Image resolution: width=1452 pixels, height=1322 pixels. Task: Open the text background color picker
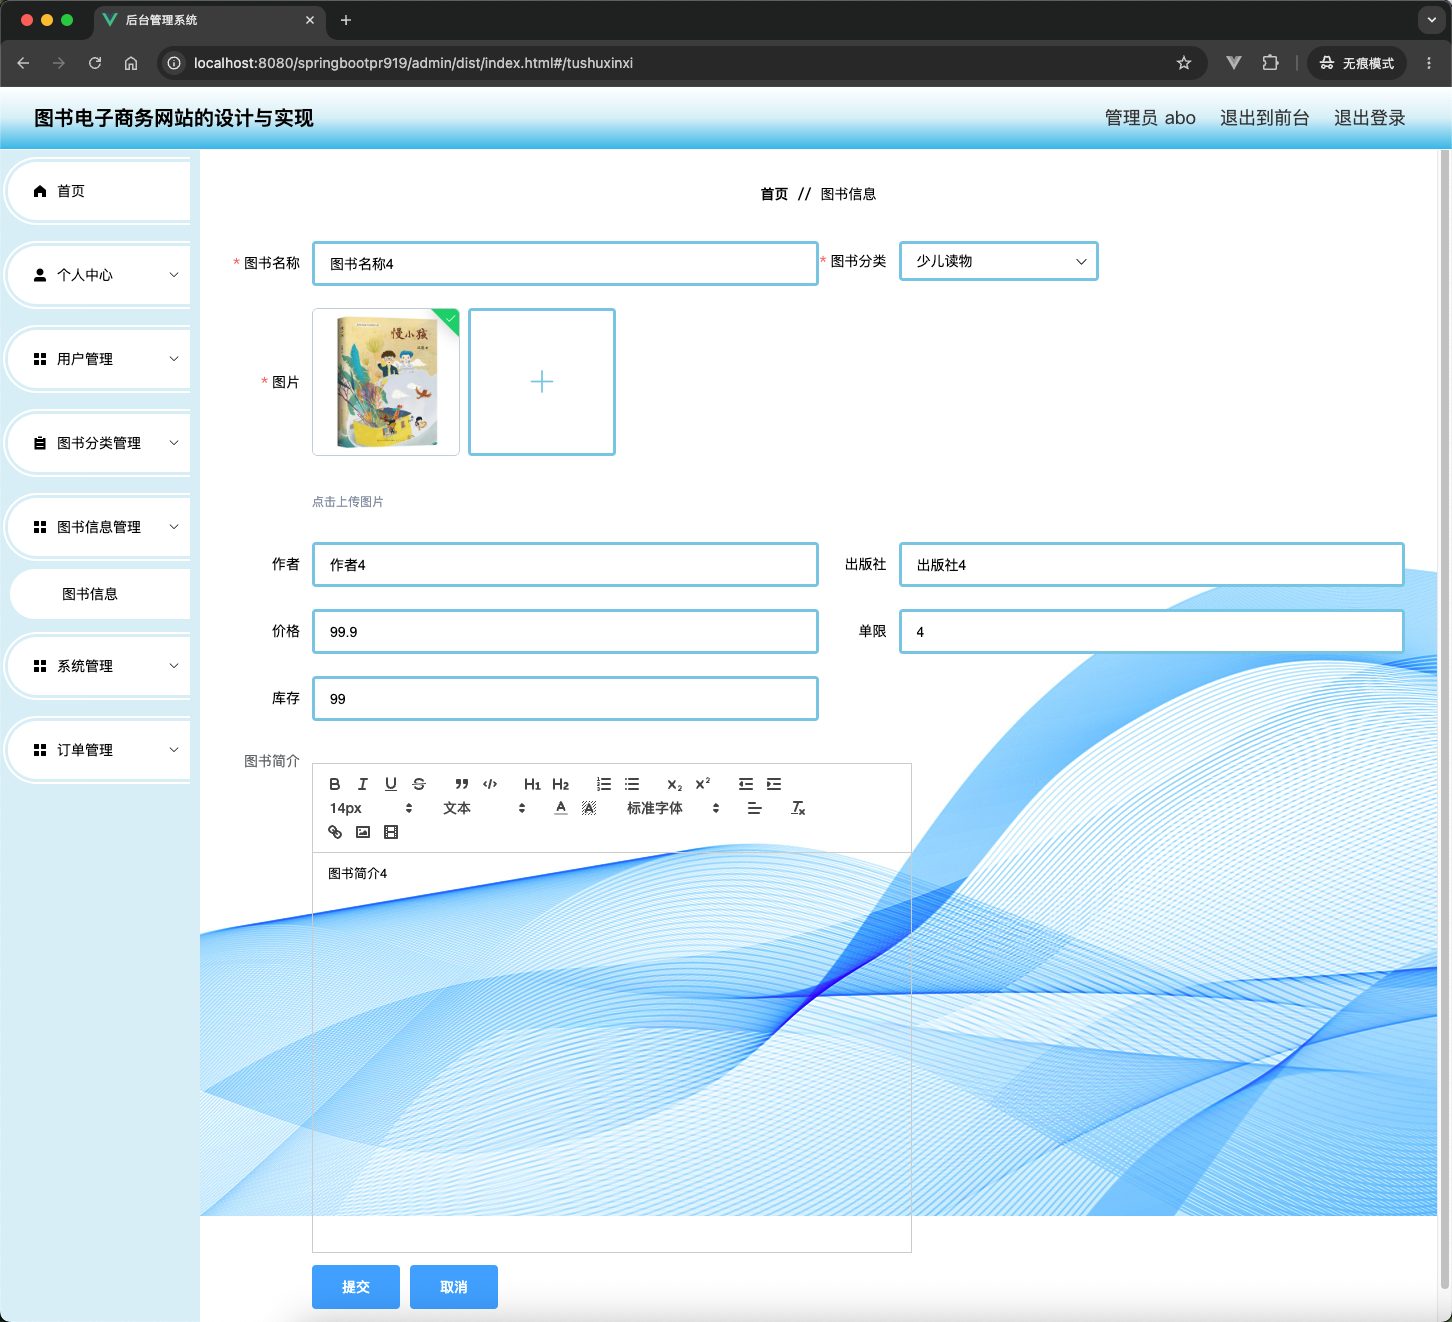(589, 808)
